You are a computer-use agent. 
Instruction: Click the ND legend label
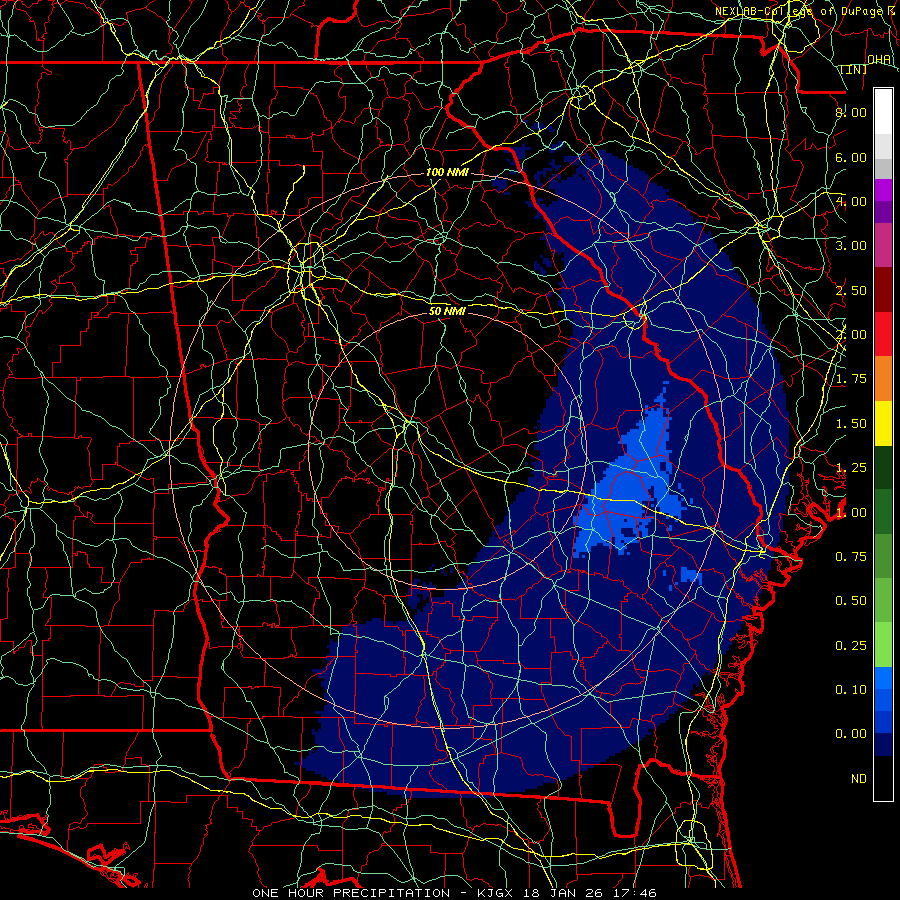[859, 779]
